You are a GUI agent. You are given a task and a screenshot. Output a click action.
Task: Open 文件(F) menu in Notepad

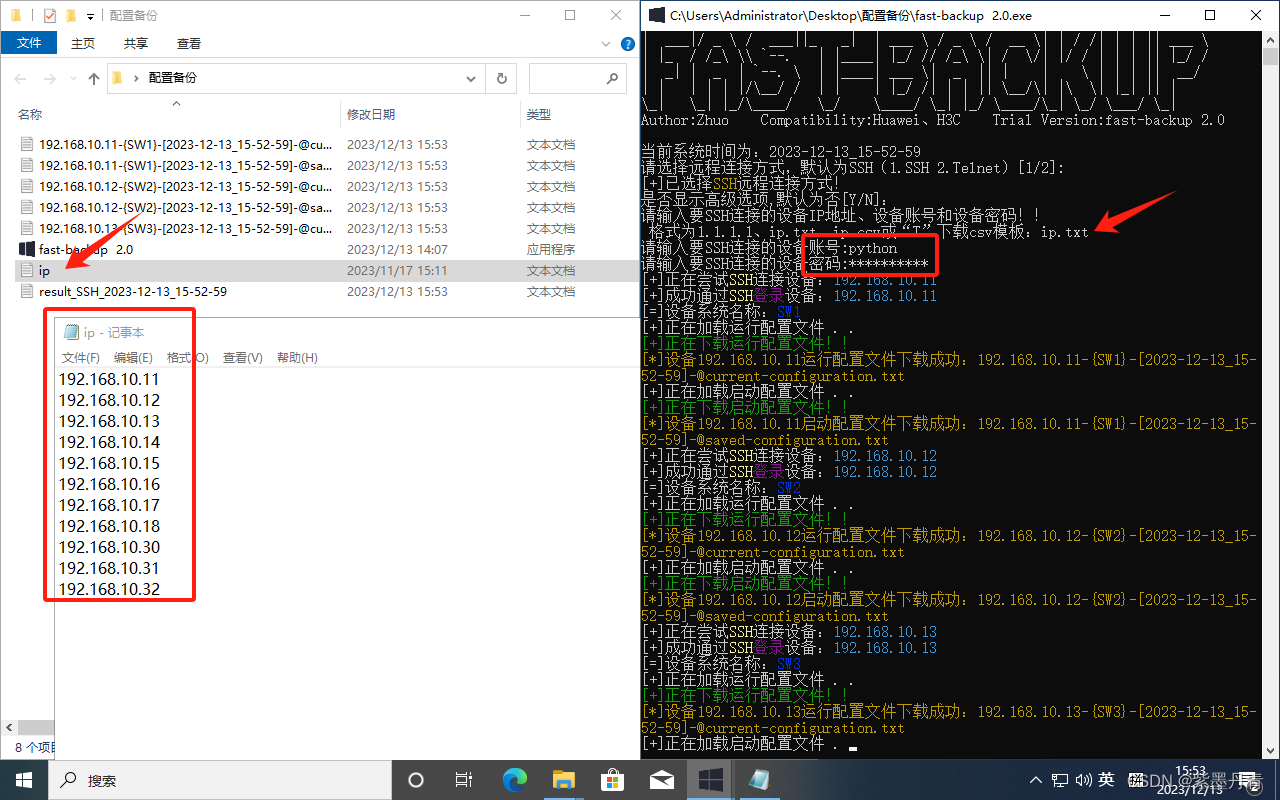pyautogui.click(x=81, y=358)
